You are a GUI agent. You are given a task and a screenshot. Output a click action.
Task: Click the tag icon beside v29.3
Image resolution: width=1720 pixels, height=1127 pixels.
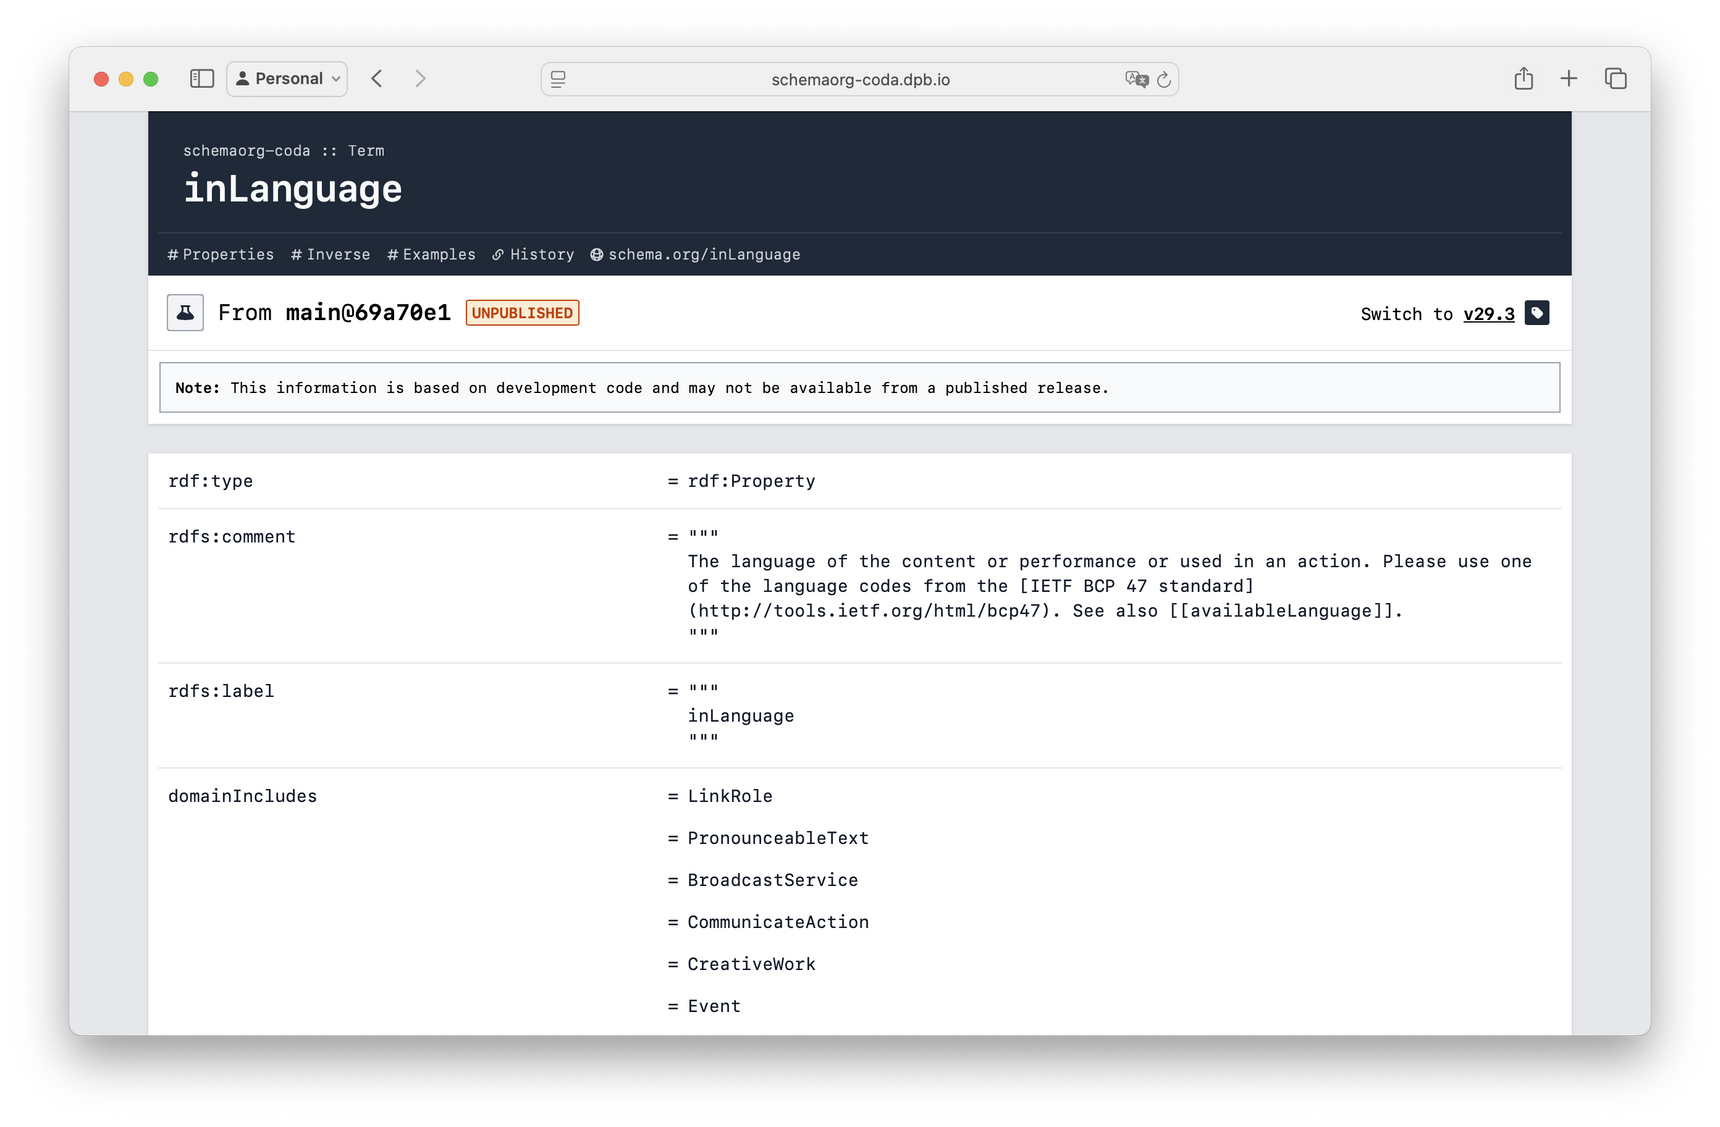1537,312
